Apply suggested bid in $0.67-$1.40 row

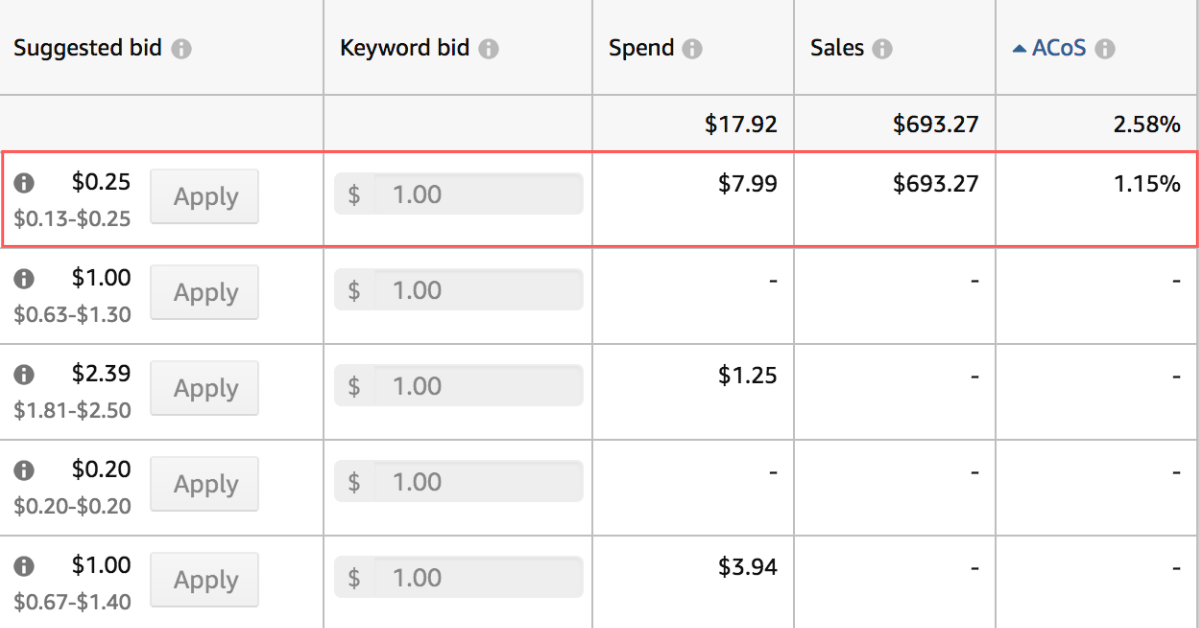[205, 580]
